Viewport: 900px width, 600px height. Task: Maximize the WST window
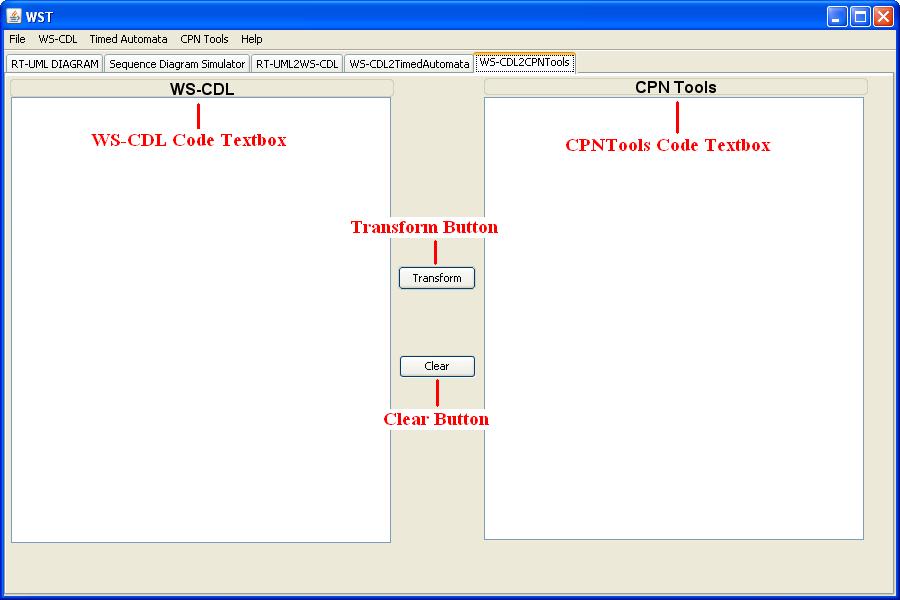(x=860, y=16)
